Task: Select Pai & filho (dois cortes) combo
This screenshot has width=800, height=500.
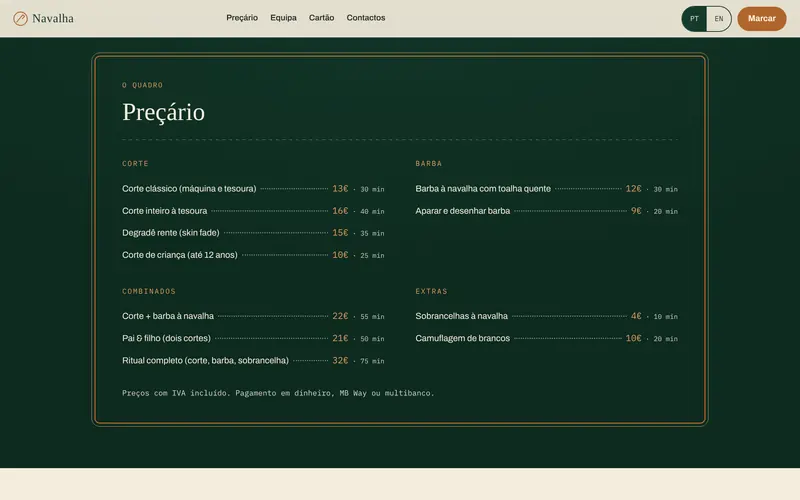Action: coord(166,338)
